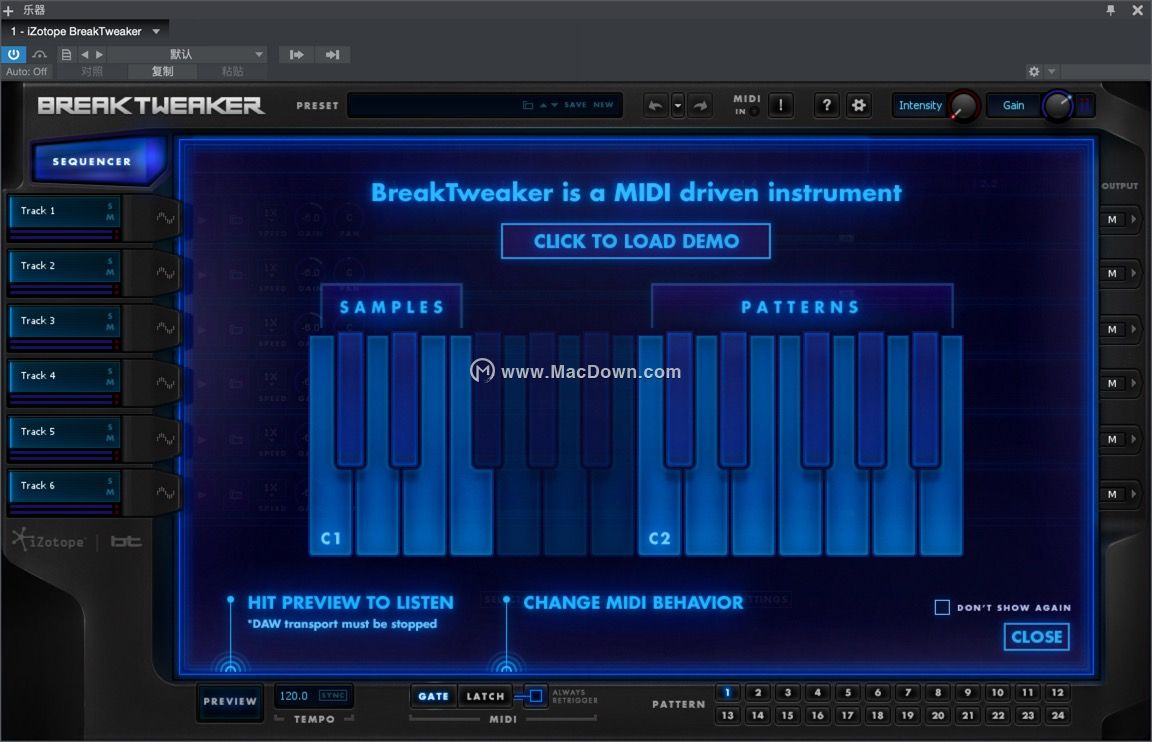Open the question mark help button

[x=827, y=106]
